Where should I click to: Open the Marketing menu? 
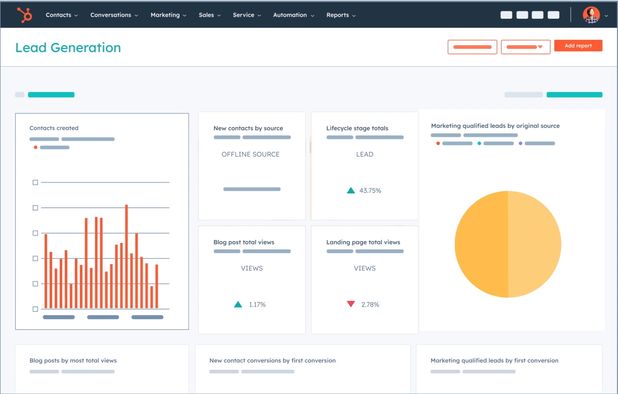tap(168, 15)
